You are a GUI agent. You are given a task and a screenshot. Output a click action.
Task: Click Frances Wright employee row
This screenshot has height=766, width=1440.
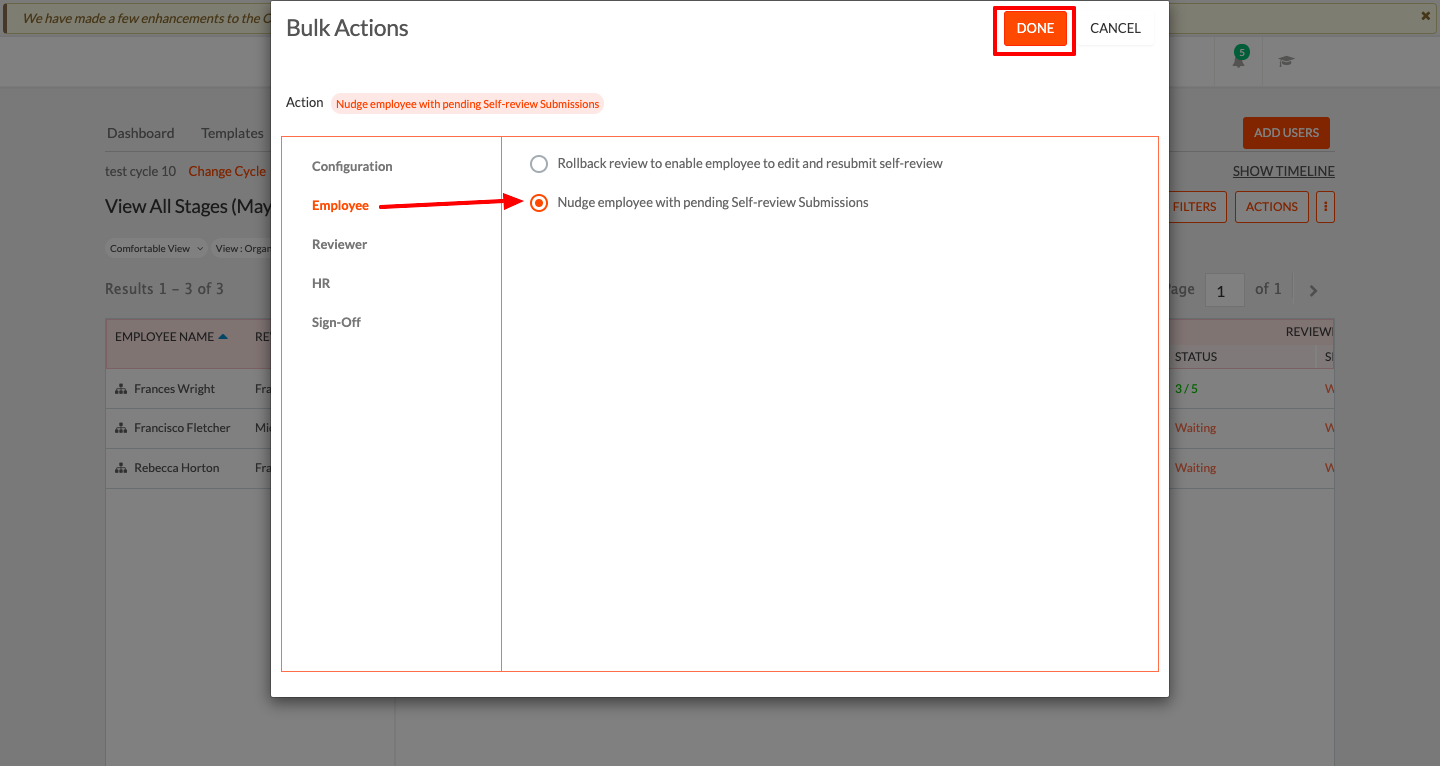[x=175, y=389]
